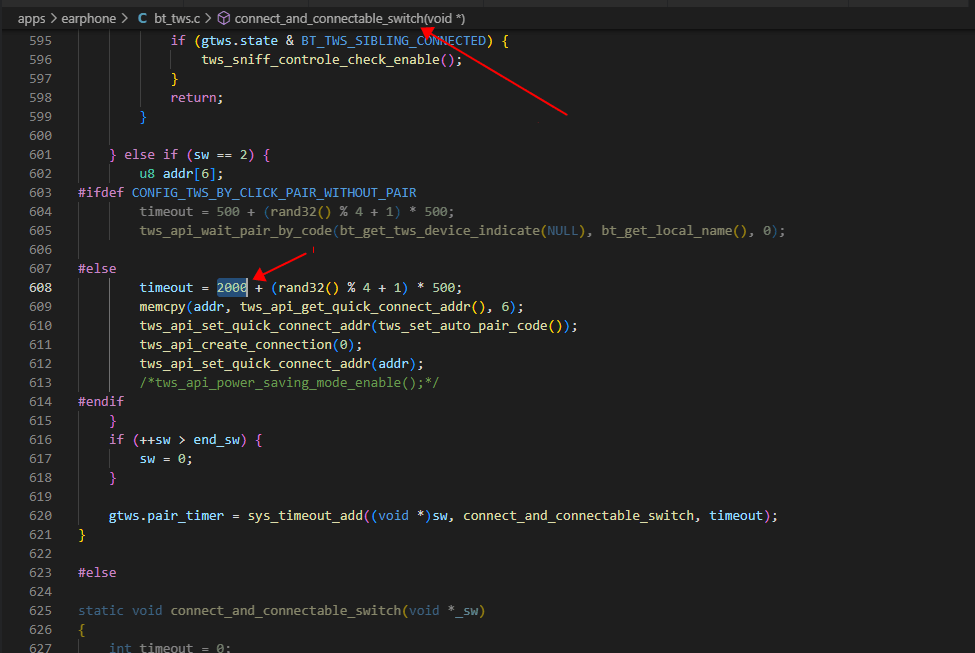This screenshot has height=653, width=975.
Task: Click the commented tws_api_power_saving_mode_enable on line 613
Action: pos(278,383)
